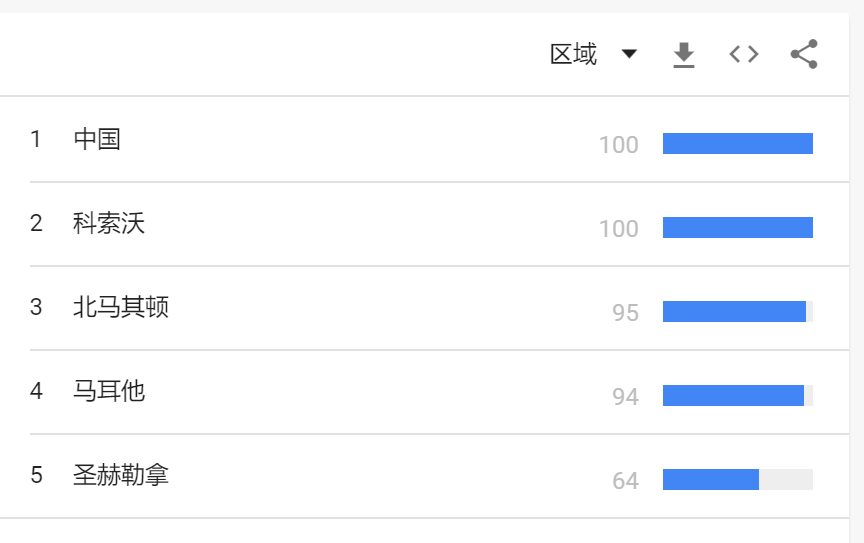The height and width of the screenshot is (543, 864).
Task: Click the score 100 beside 科索沃
Action: point(619,229)
